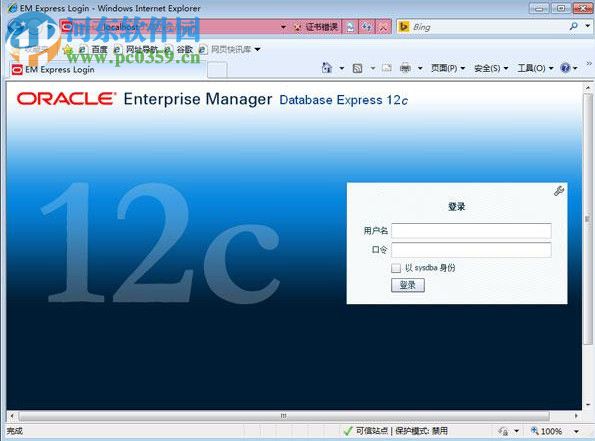Open the search provider dropdown arrow
Viewport: 595px width, 441px height.
click(587, 26)
